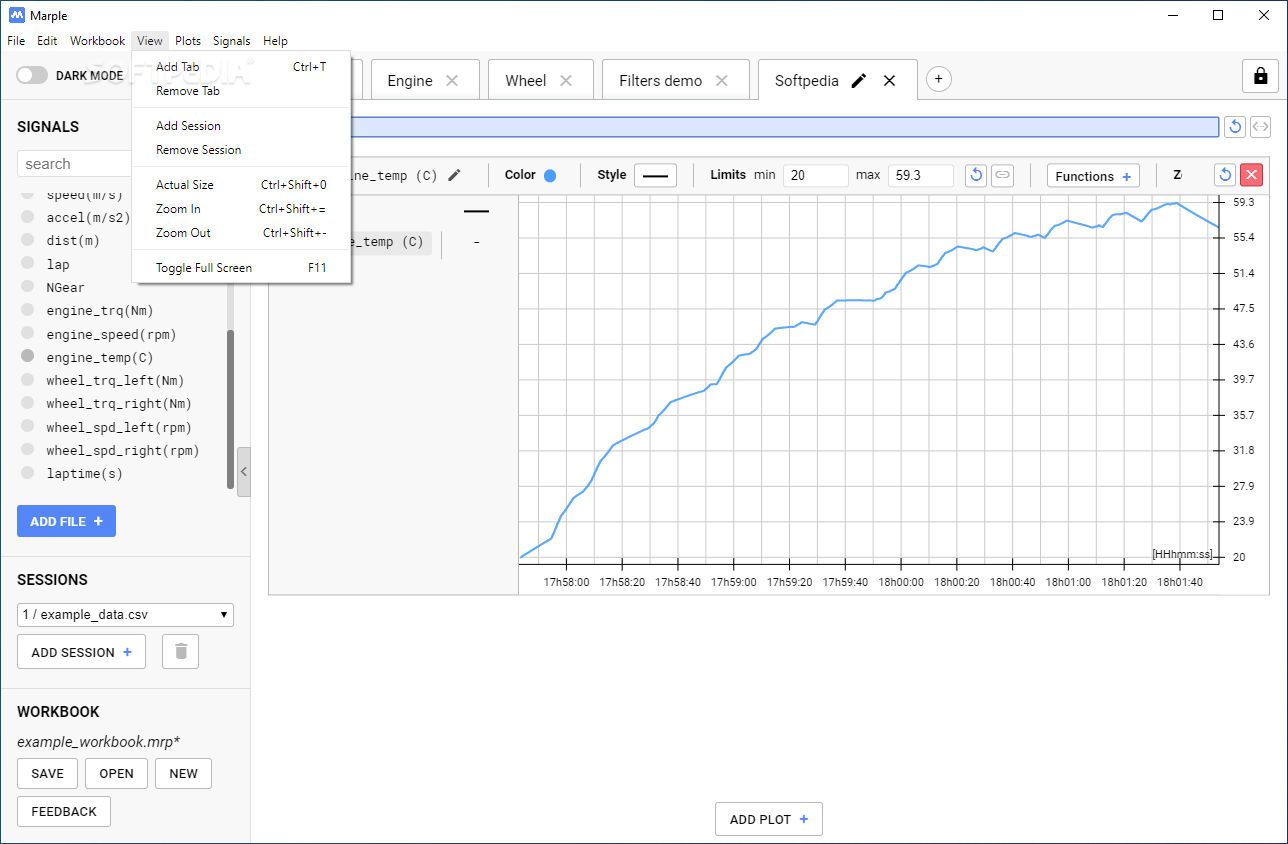Image resolution: width=1288 pixels, height=844 pixels.
Task: Open the Functions plus button
Action: 1093,176
